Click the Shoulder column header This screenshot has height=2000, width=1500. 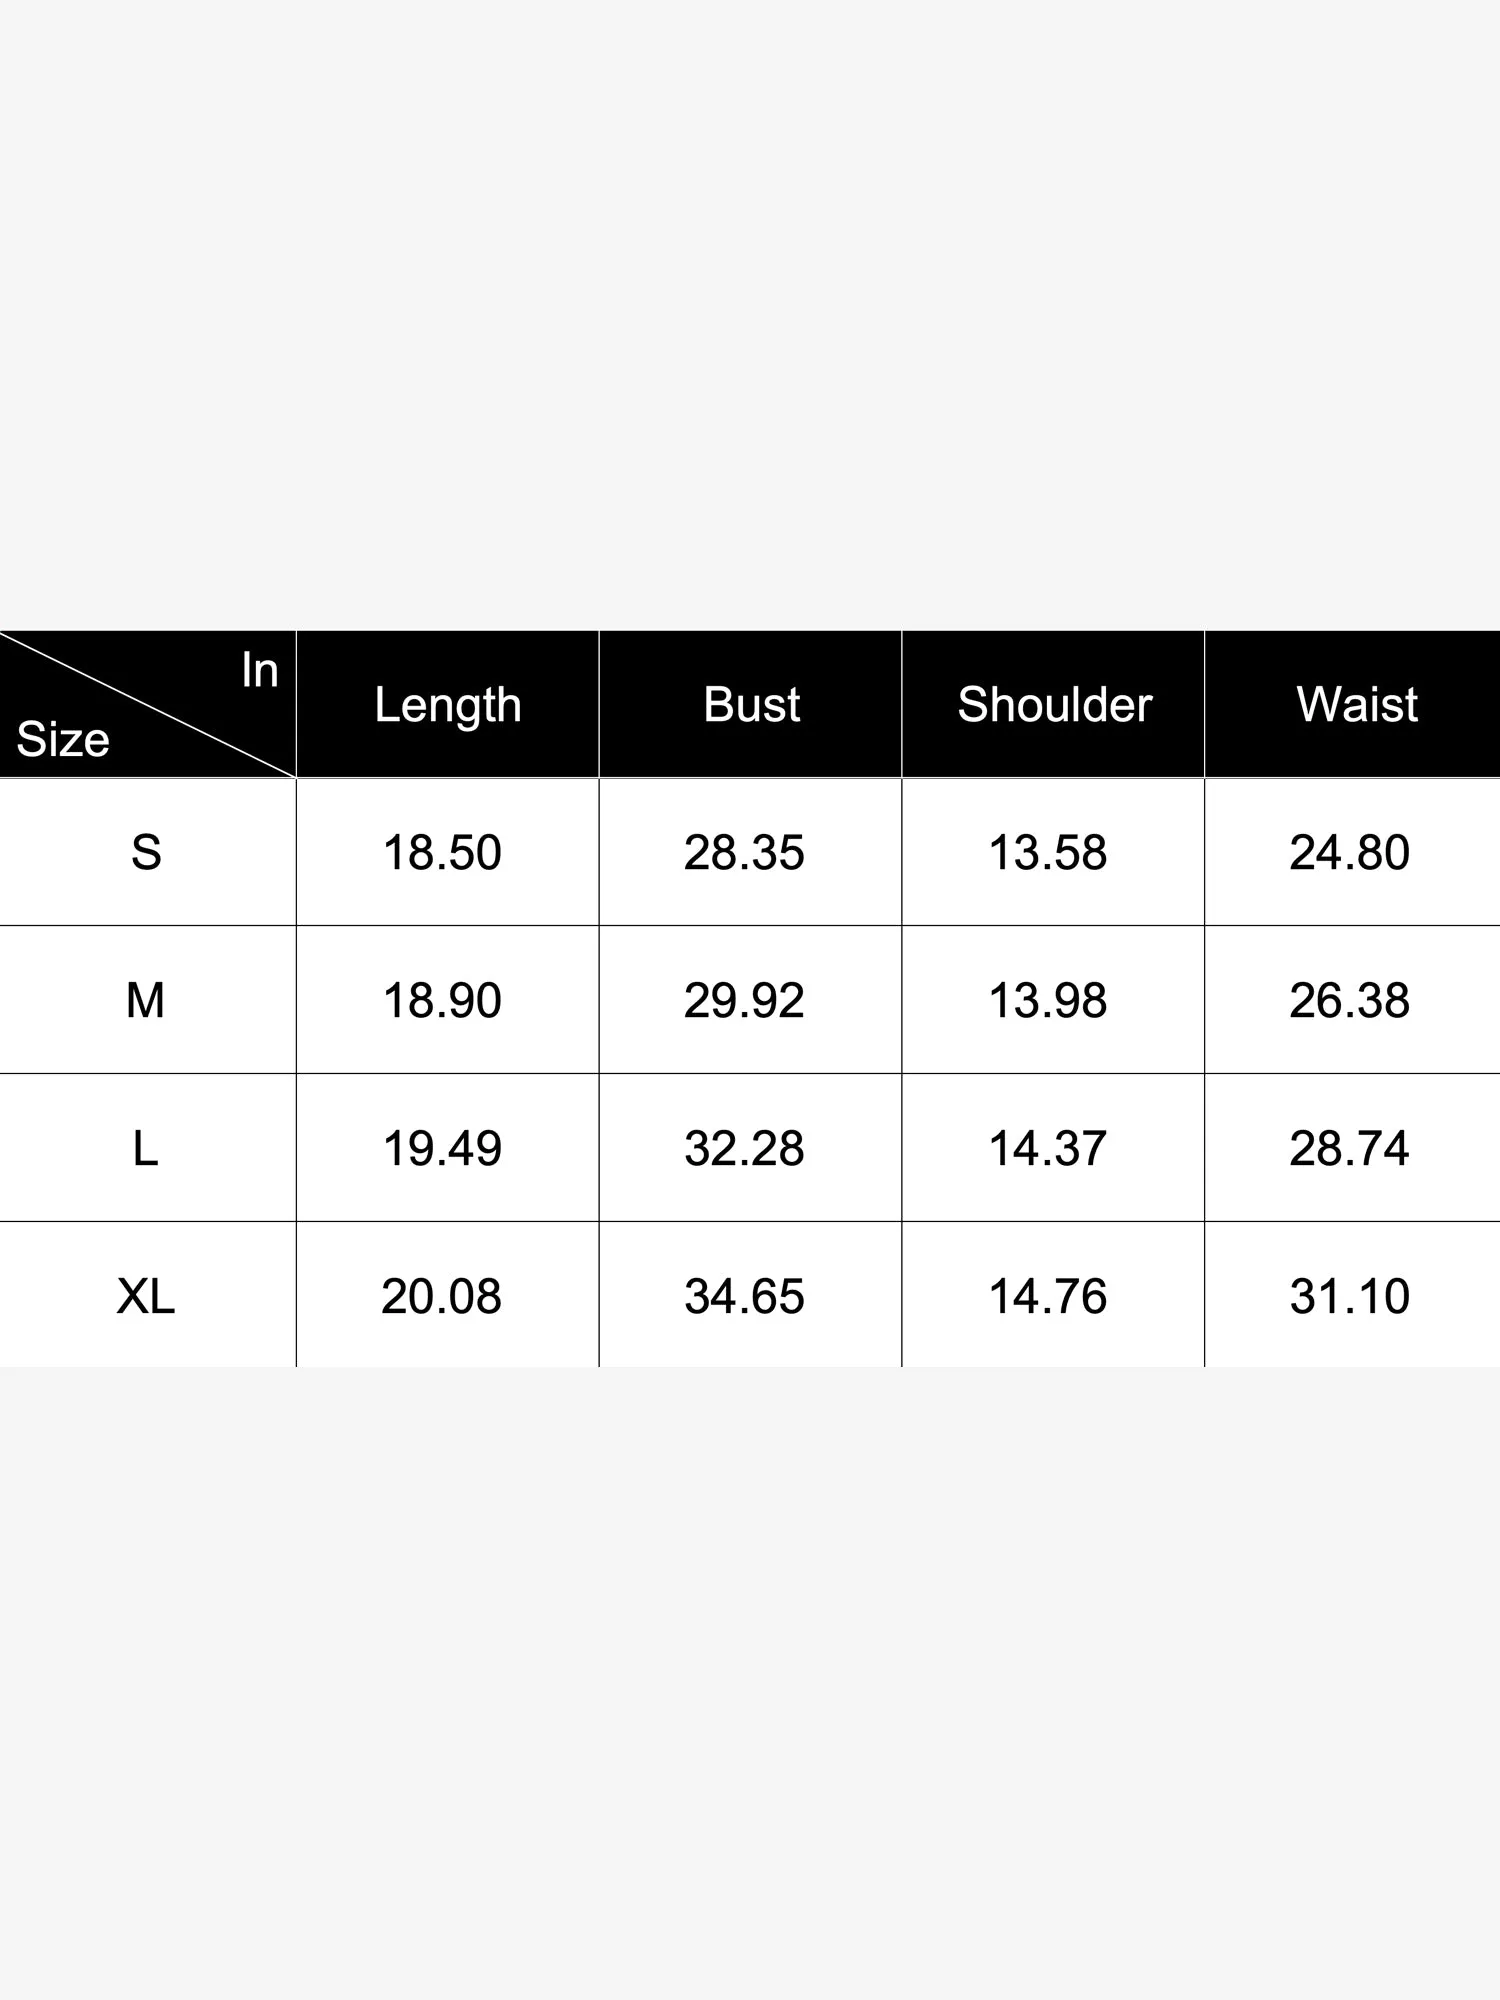tap(1054, 705)
